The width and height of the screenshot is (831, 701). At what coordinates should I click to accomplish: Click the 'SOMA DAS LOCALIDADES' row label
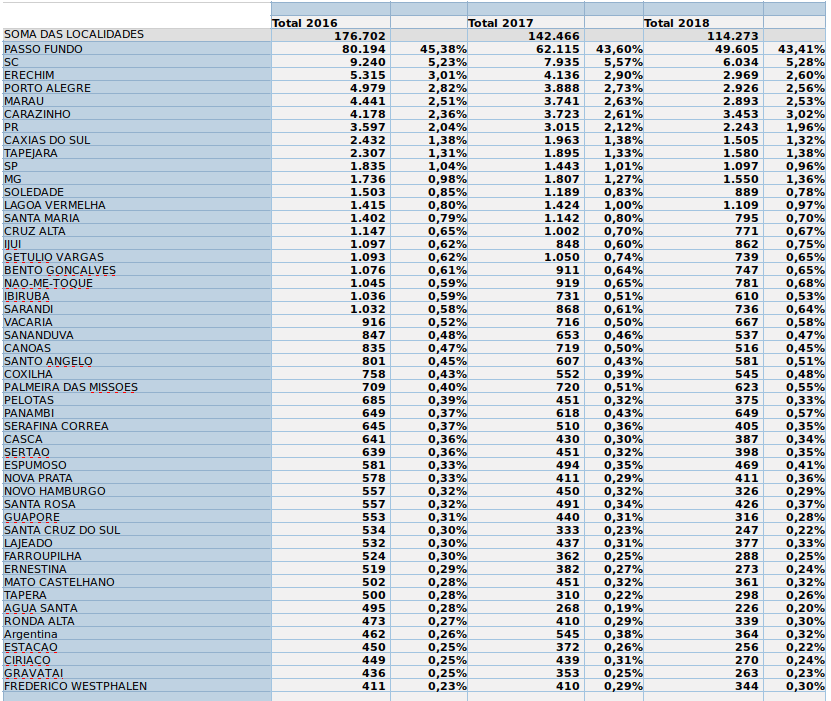click(74, 35)
